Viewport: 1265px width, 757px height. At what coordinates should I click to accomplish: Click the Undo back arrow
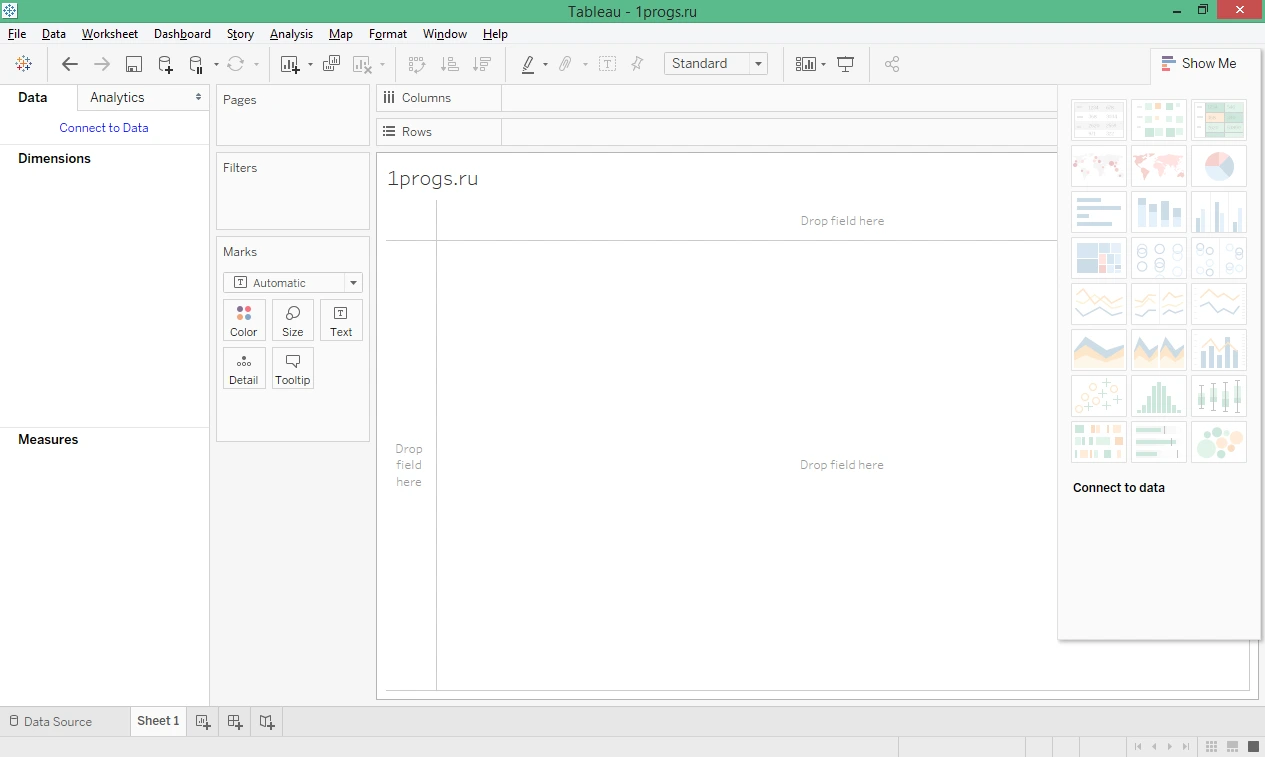(69, 64)
